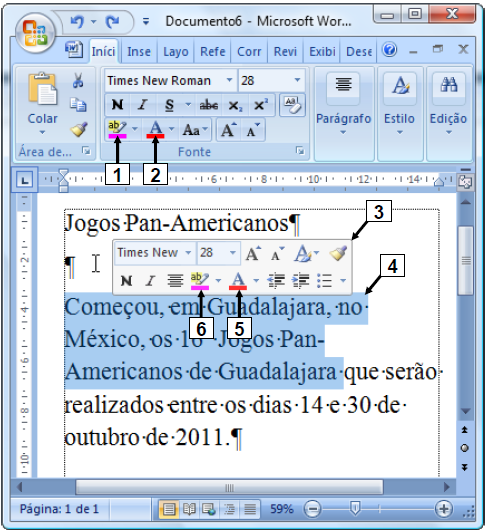
Task: Switch to the Corr ribbon tab
Action: tap(249, 52)
